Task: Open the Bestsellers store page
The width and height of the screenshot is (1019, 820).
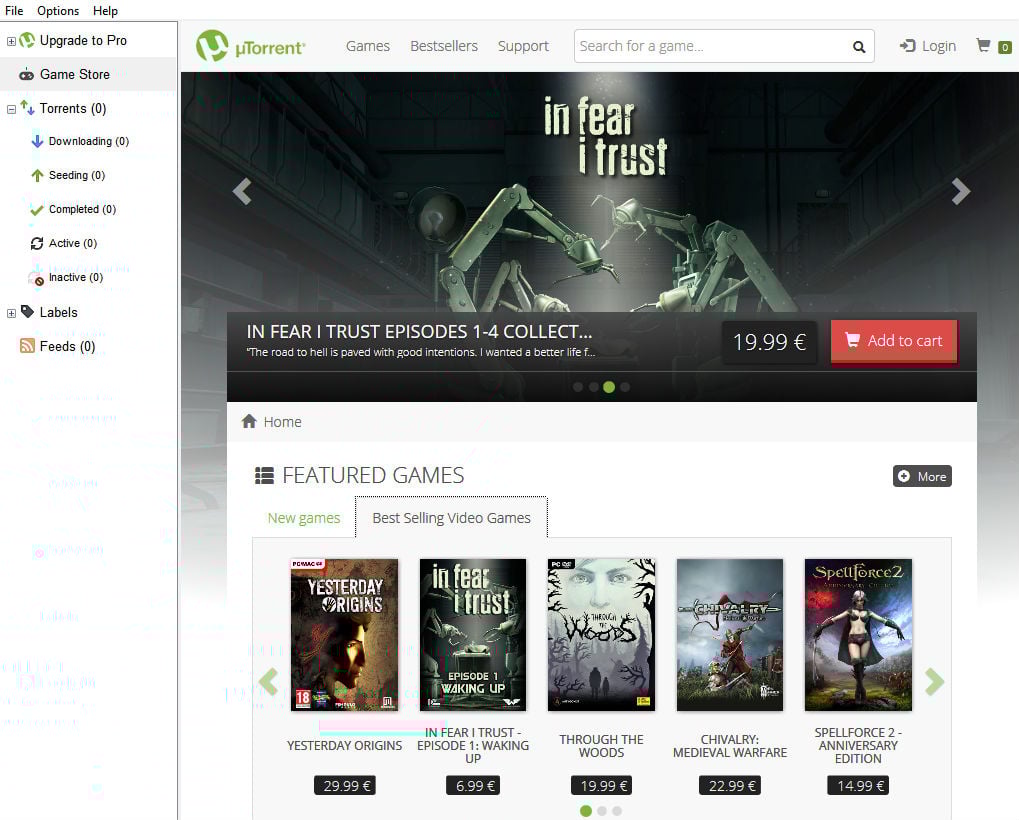Action: pos(444,46)
